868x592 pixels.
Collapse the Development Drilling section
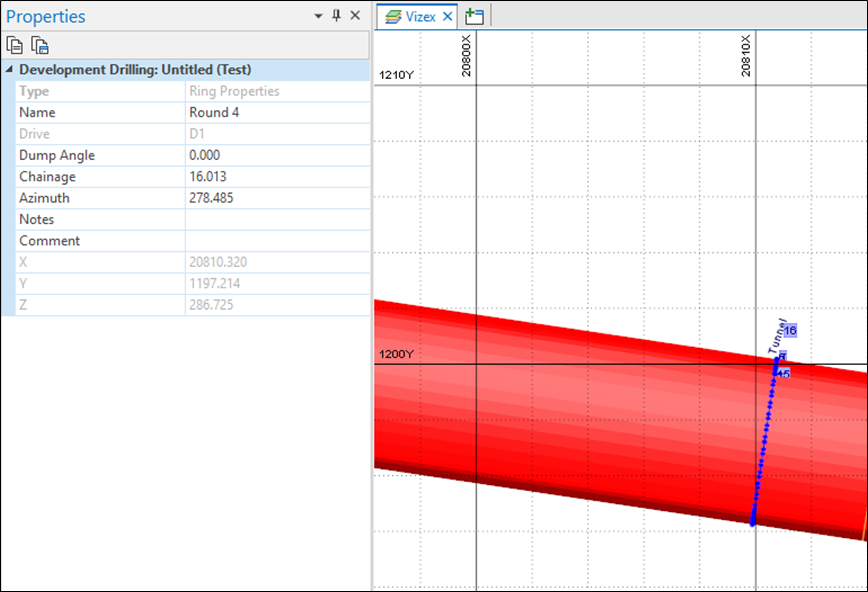pyautogui.click(x=9, y=70)
